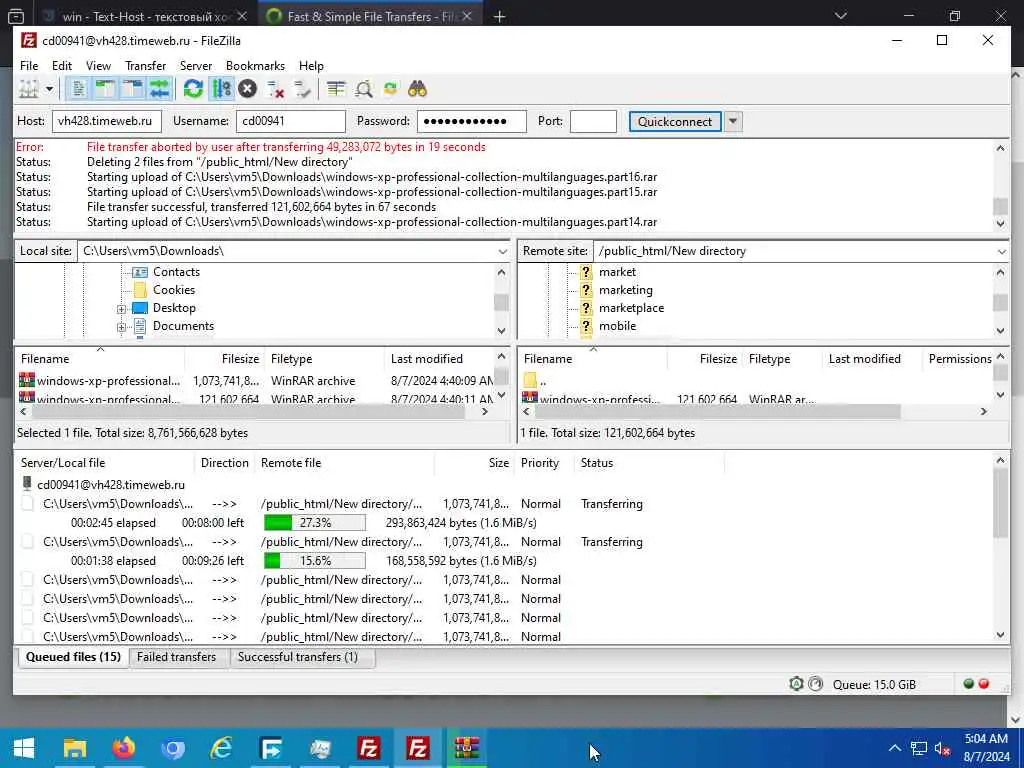Disconnect from server icon

(x=276, y=89)
